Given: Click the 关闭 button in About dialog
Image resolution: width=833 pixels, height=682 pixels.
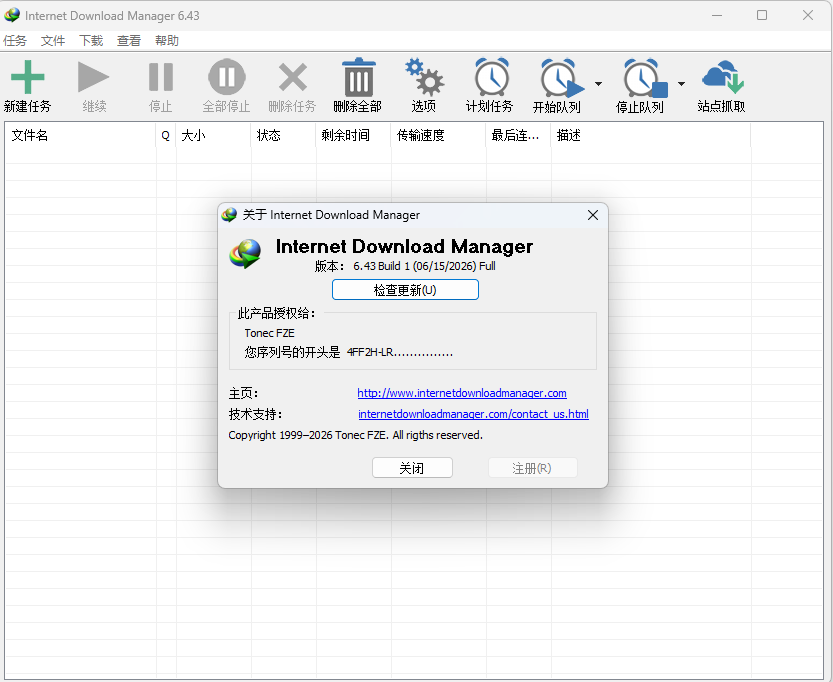Looking at the screenshot, I should (x=412, y=468).
